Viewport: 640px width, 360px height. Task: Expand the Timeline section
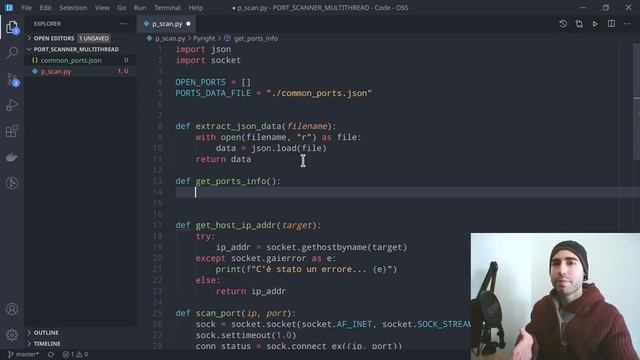(x=47, y=344)
